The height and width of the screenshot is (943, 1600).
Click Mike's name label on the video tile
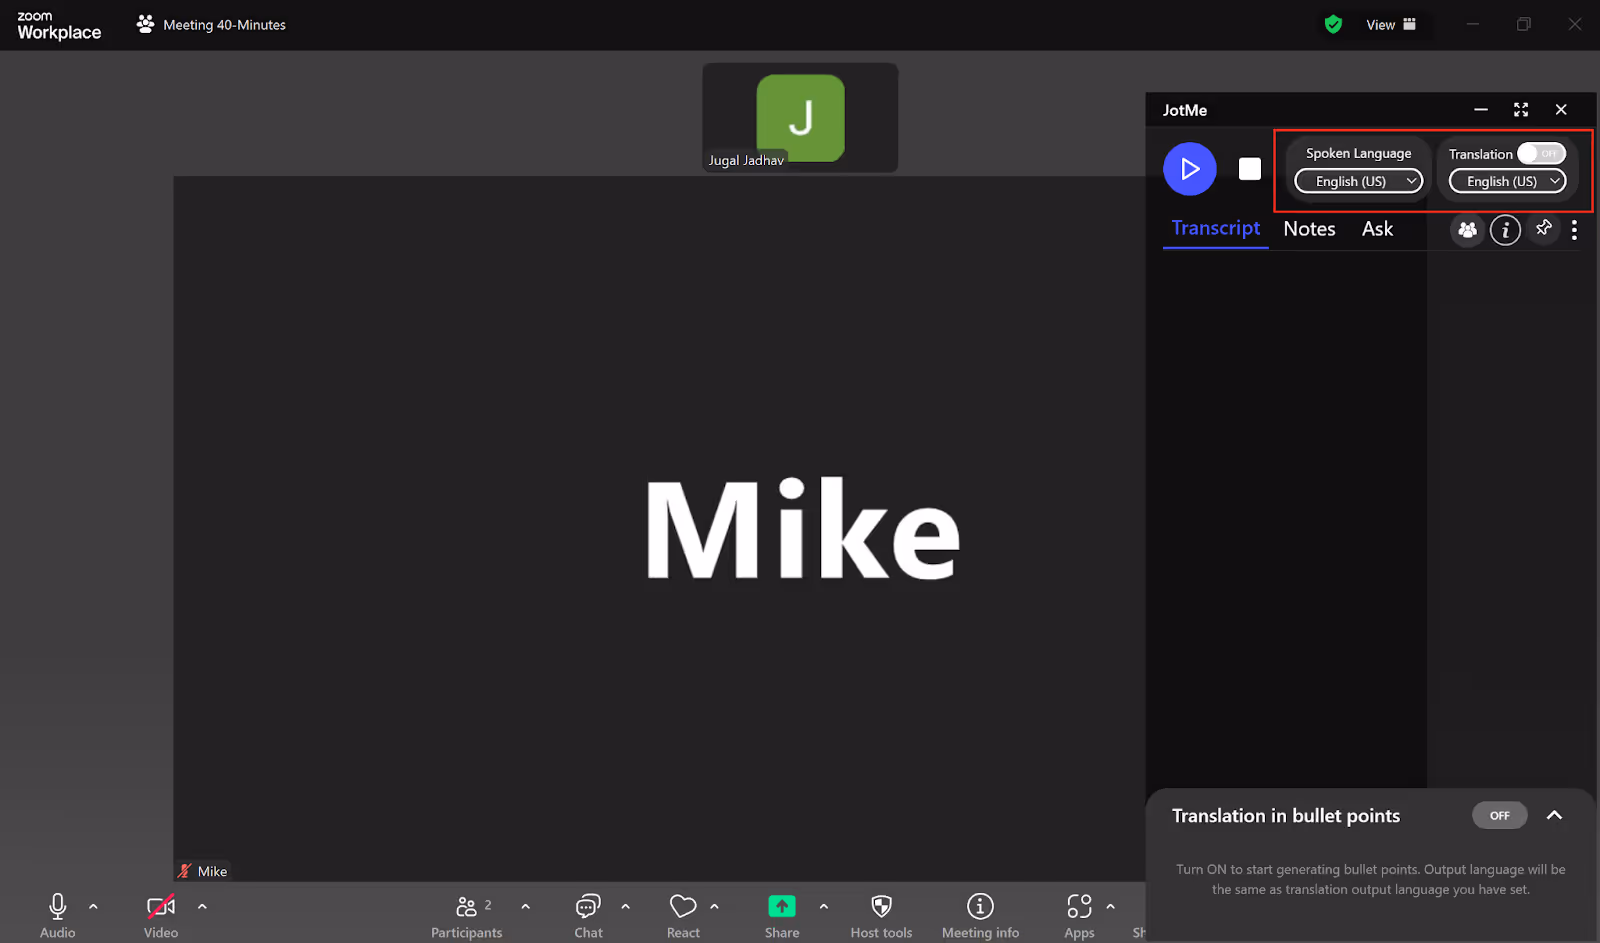point(212,871)
